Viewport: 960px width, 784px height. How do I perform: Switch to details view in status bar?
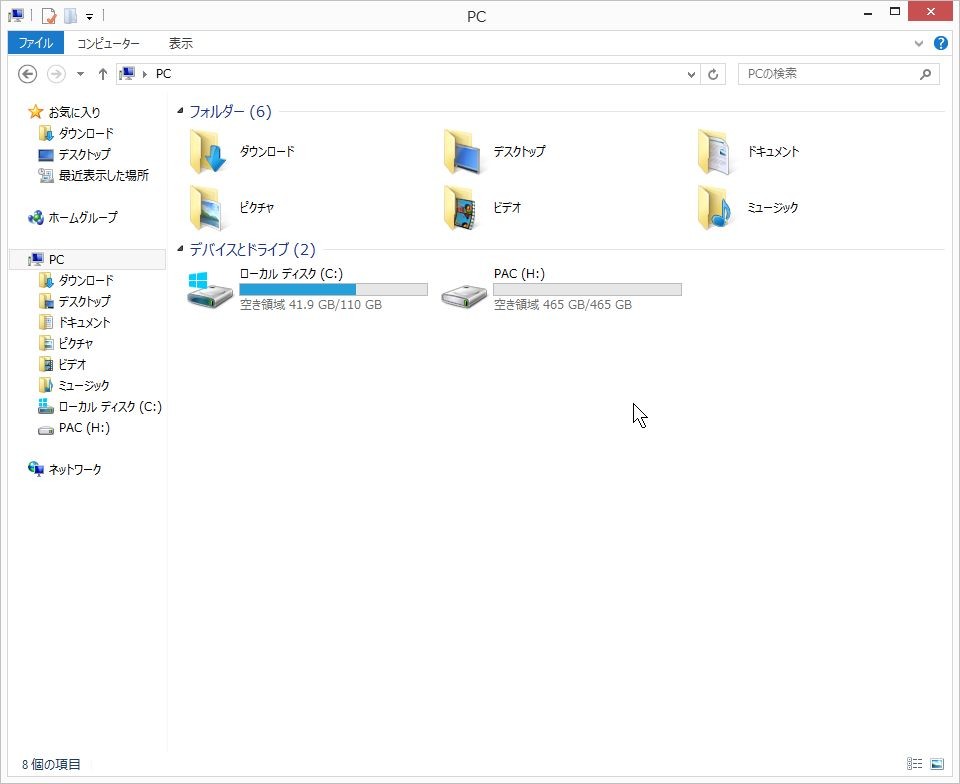pyautogui.click(x=914, y=763)
